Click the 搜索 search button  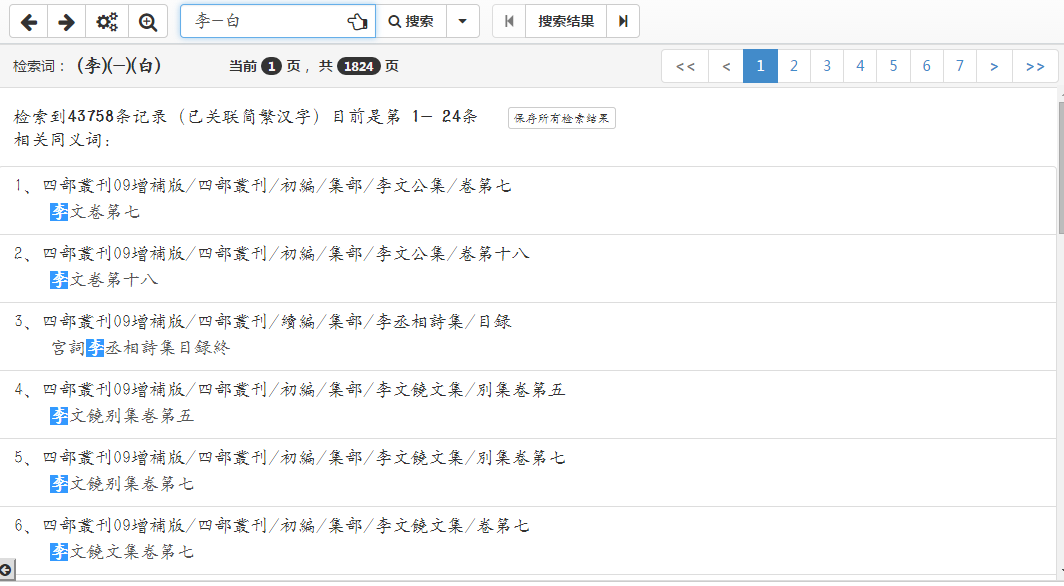(411, 21)
